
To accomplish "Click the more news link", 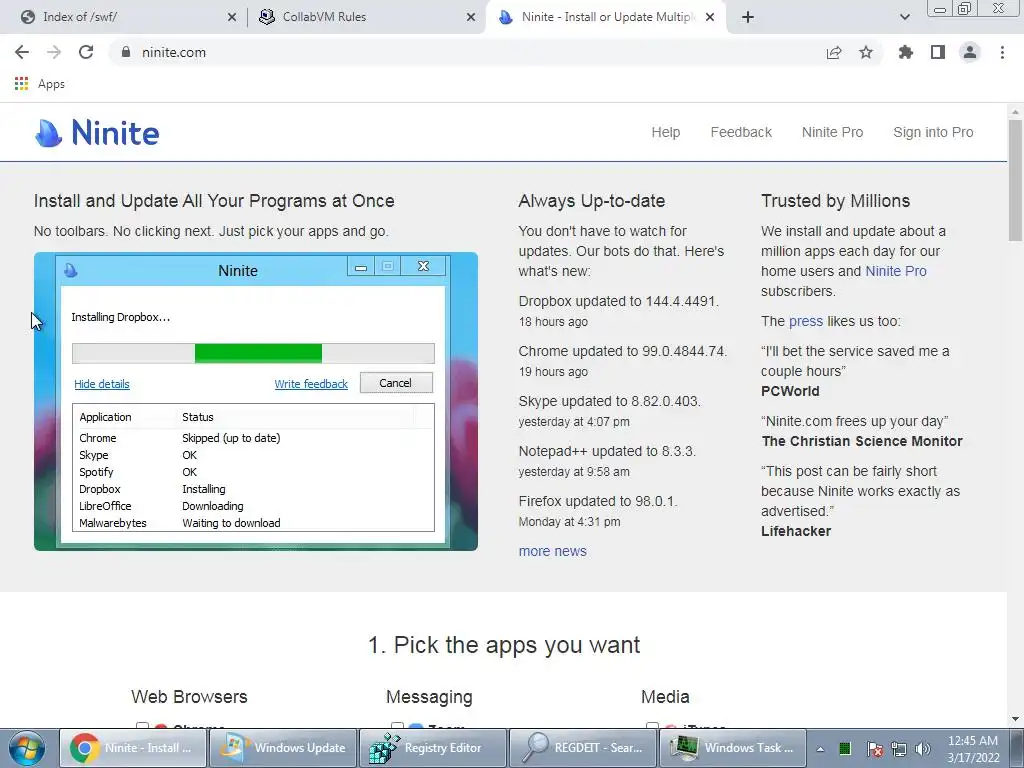I will pyautogui.click(x=552, y=551).
